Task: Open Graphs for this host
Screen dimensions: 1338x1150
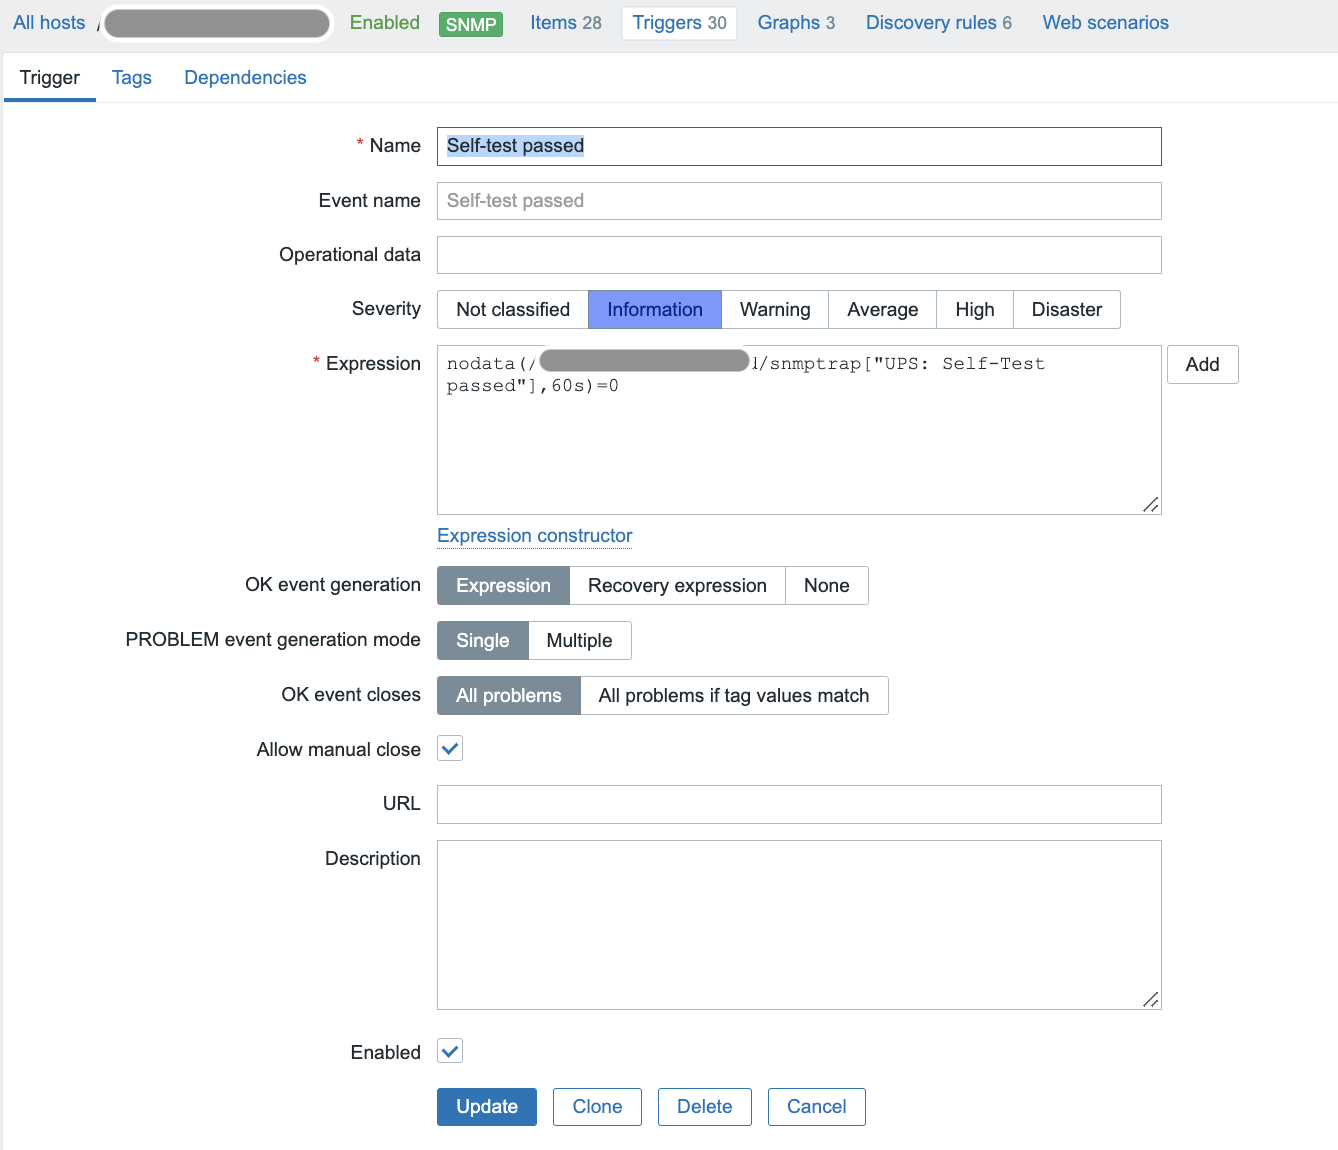Action: point(795,23)
